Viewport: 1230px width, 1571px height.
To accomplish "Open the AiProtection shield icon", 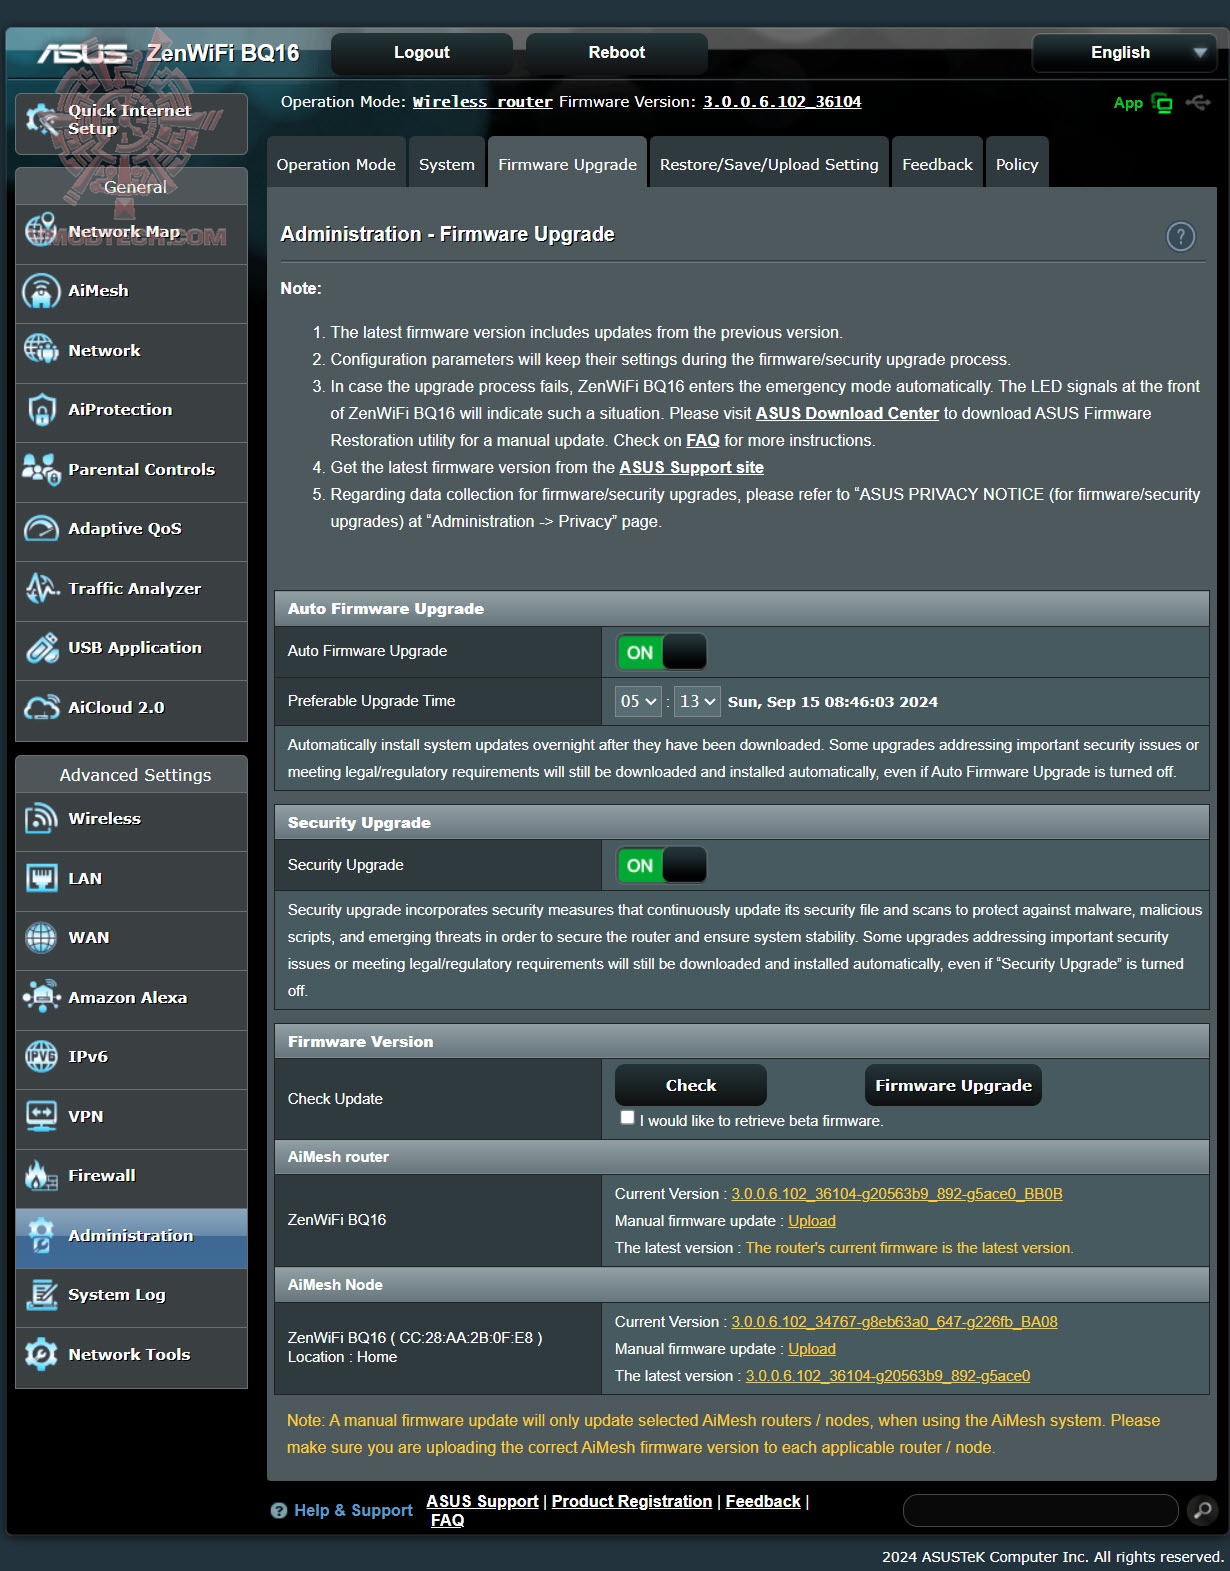I will pos(41,410).
